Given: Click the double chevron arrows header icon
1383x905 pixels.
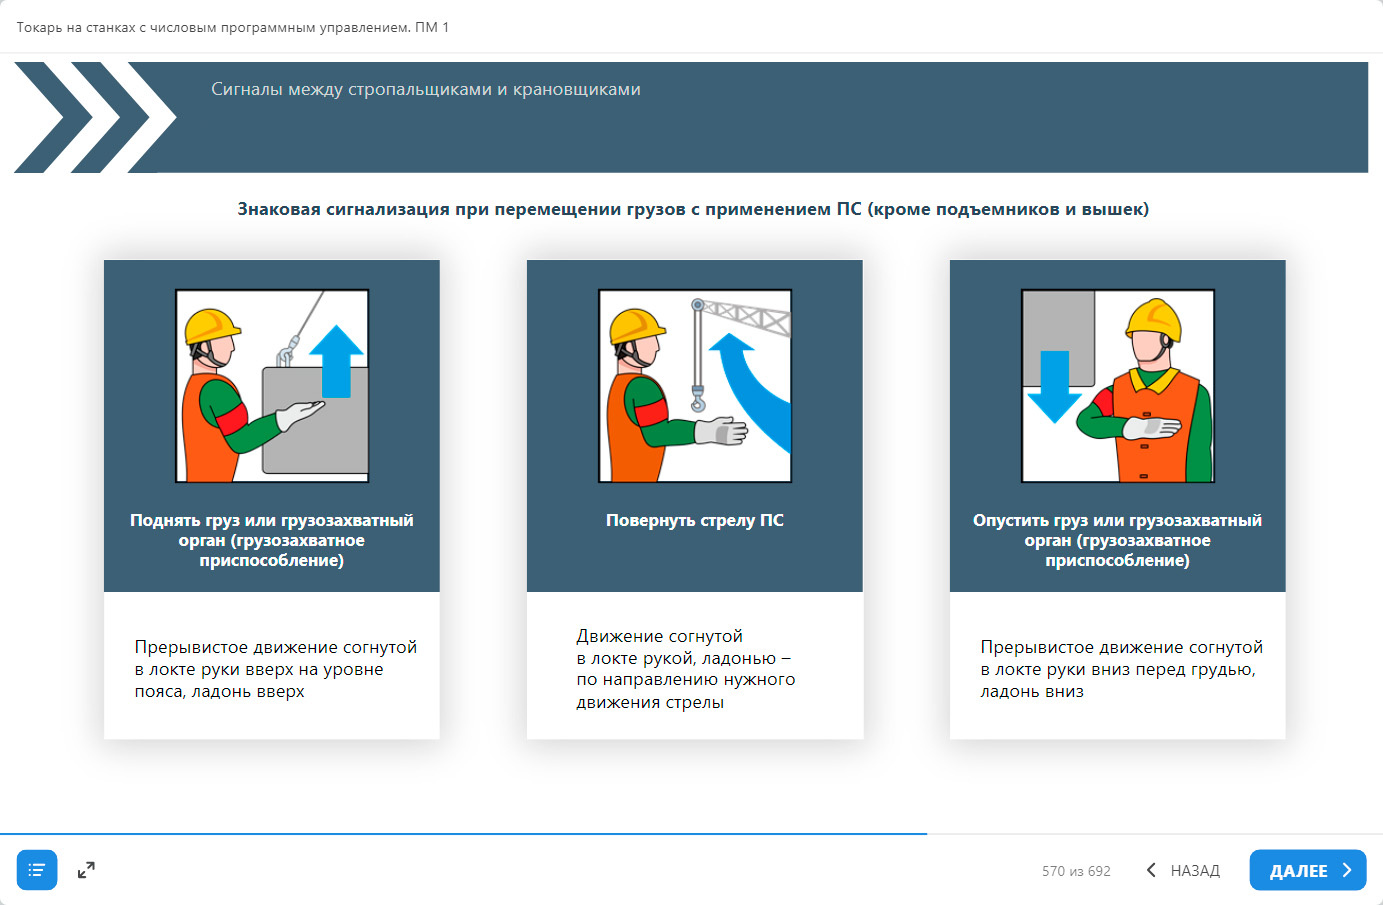Looking at the screenshot, I should [95, 117].
